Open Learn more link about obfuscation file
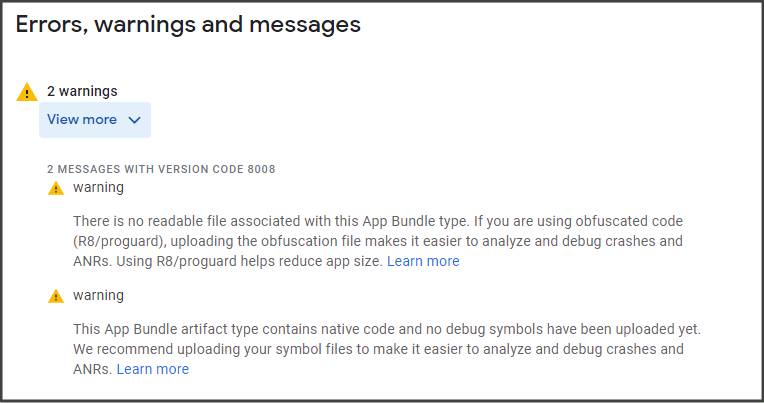This screenshot has width=764, height=403. (423, 261)
